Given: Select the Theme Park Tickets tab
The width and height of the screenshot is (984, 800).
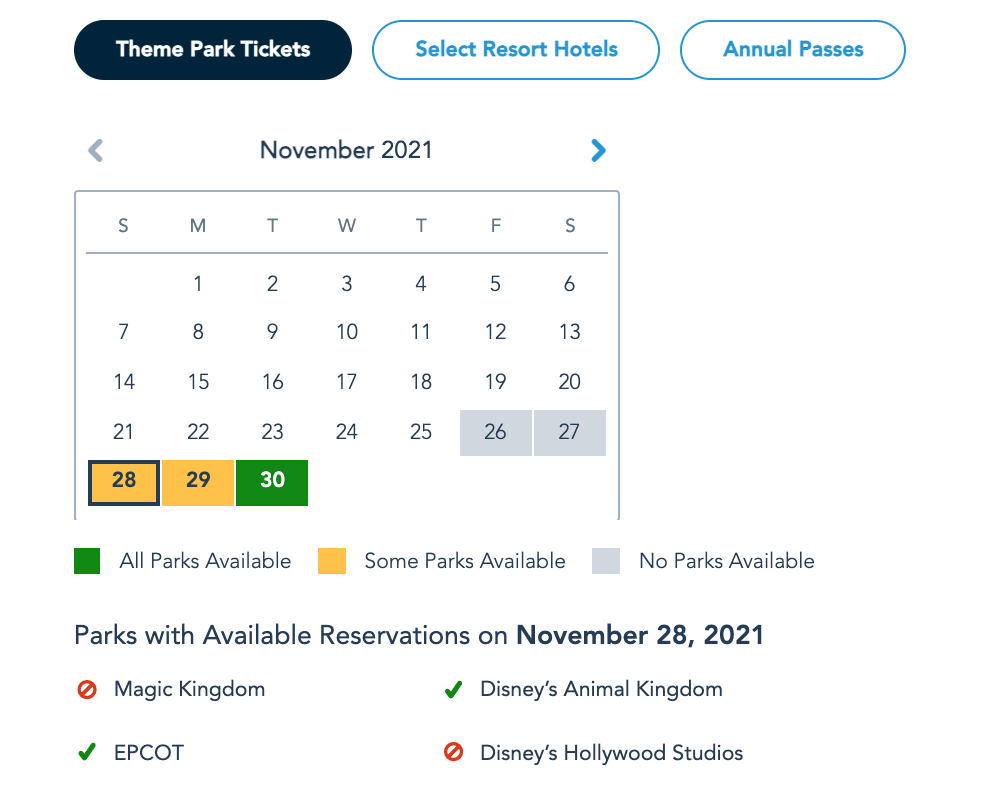Looking at the screenshot, I should pyautogui.click(x=213, y=49).
